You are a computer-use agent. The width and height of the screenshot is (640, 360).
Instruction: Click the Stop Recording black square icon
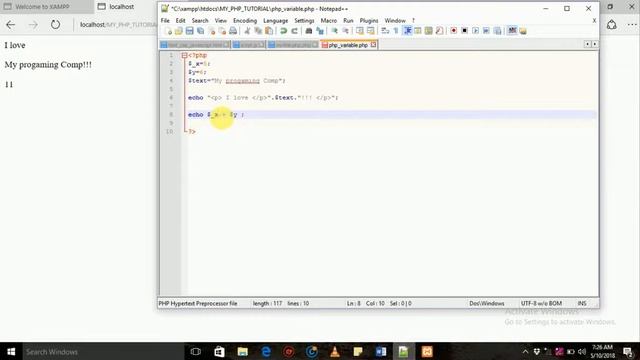[x=464, y=31]
